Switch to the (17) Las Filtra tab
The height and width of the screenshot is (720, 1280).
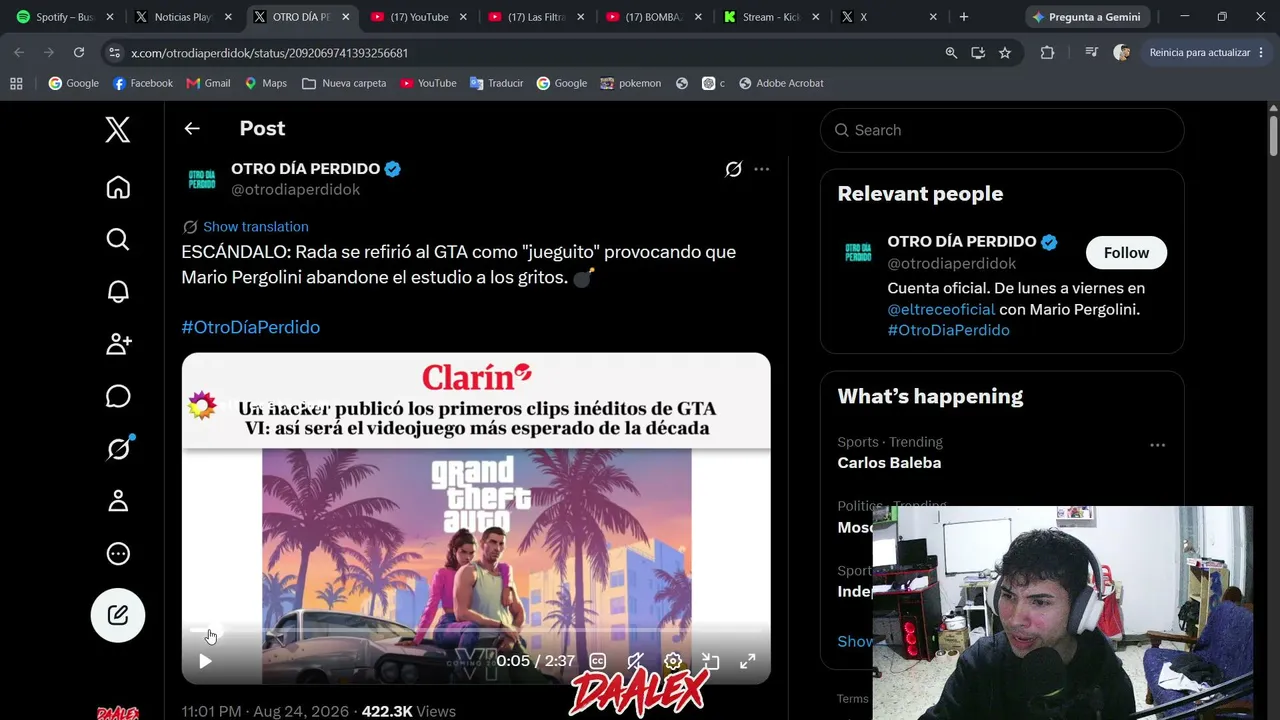(535, 17)
